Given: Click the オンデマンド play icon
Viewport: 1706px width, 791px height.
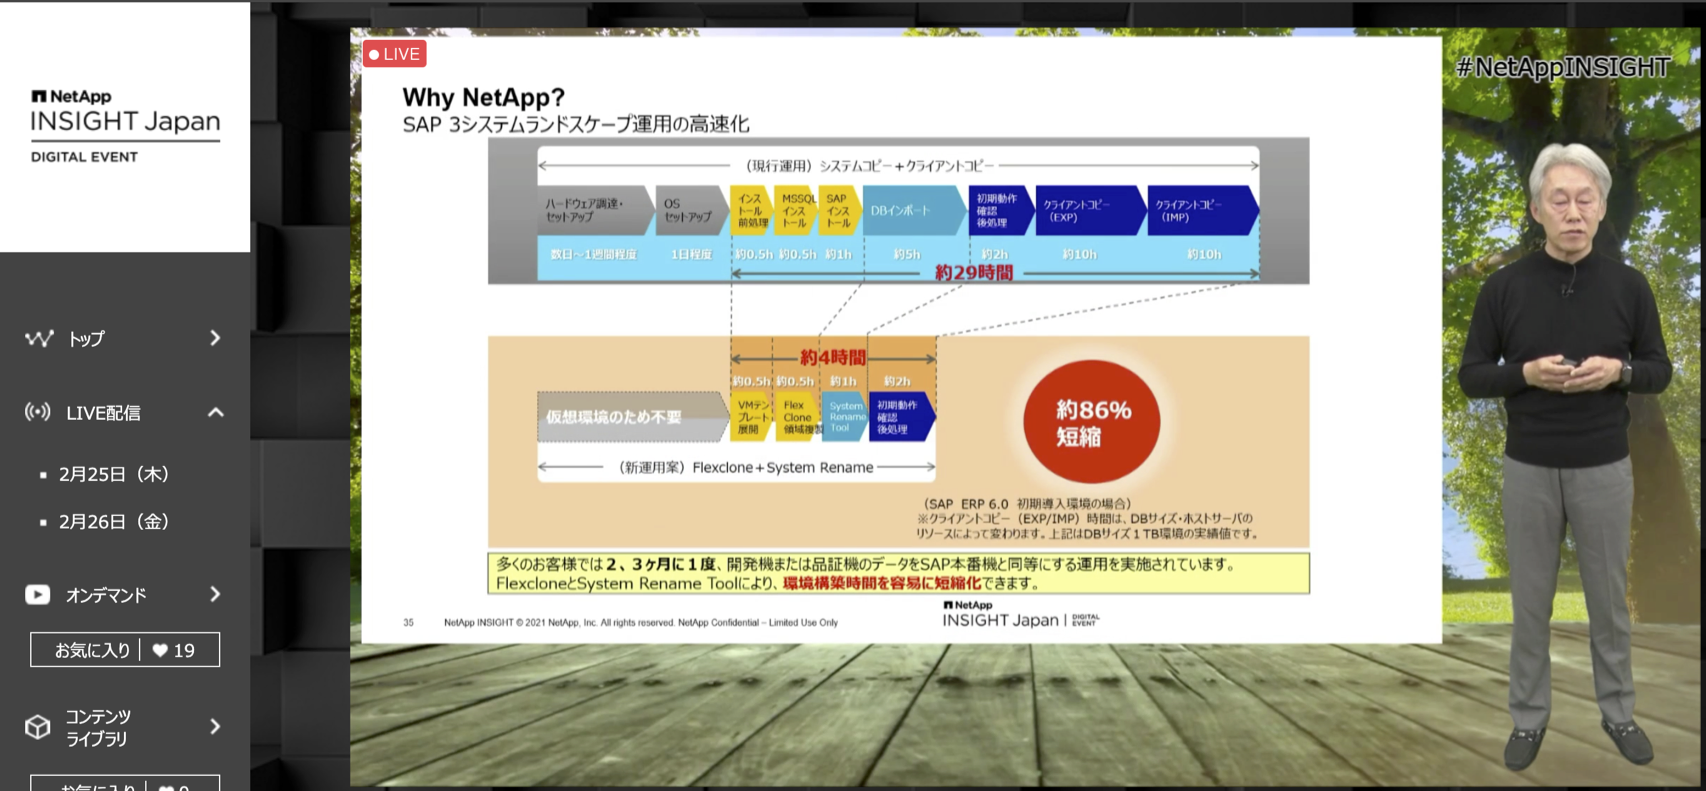Looking at the screenshot, I should click(38, 595).
